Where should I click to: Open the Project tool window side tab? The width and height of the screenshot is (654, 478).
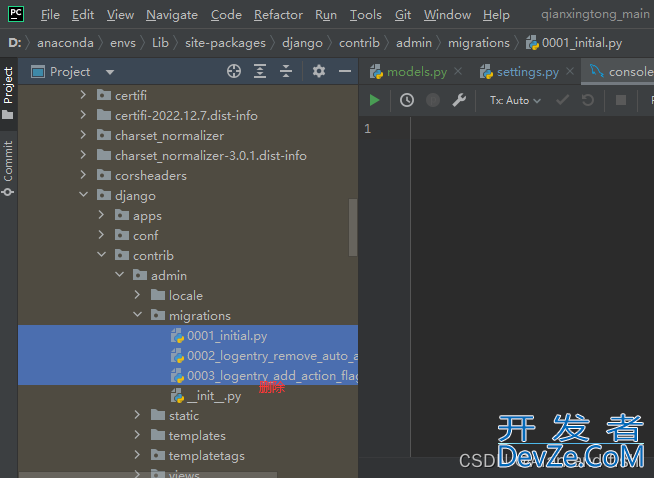pyautogui.click(x=8, y=93)
